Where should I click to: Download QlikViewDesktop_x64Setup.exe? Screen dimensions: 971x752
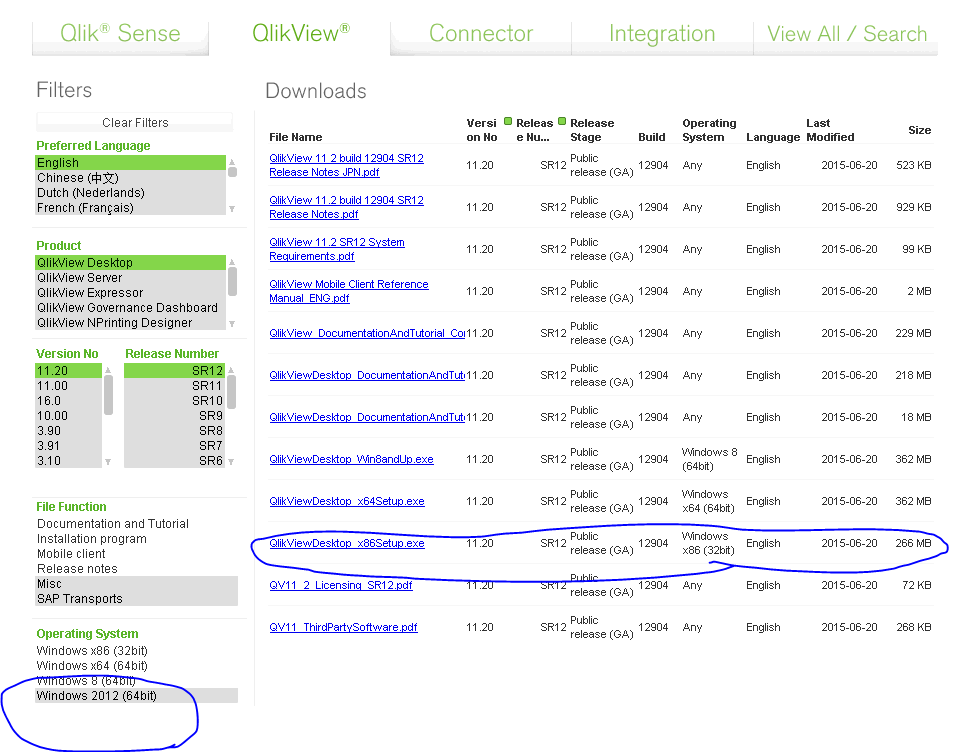coord(347,501)
